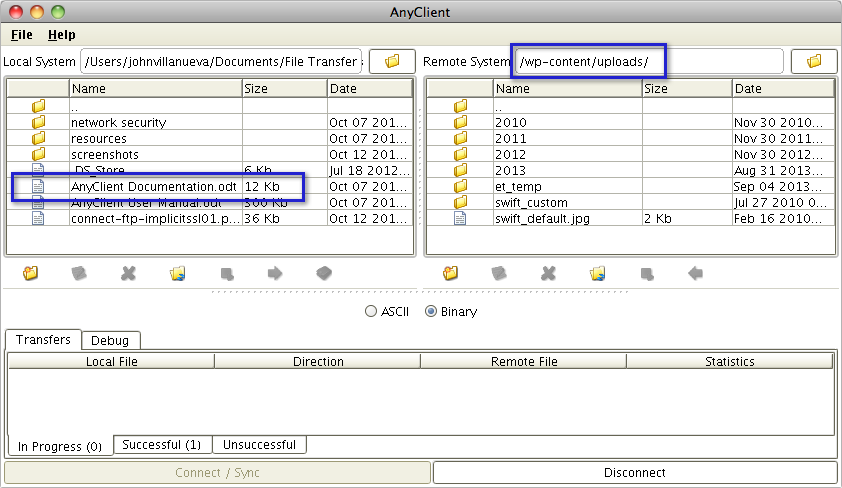
Task: Select remote folder '2011'
Action: 511,139
